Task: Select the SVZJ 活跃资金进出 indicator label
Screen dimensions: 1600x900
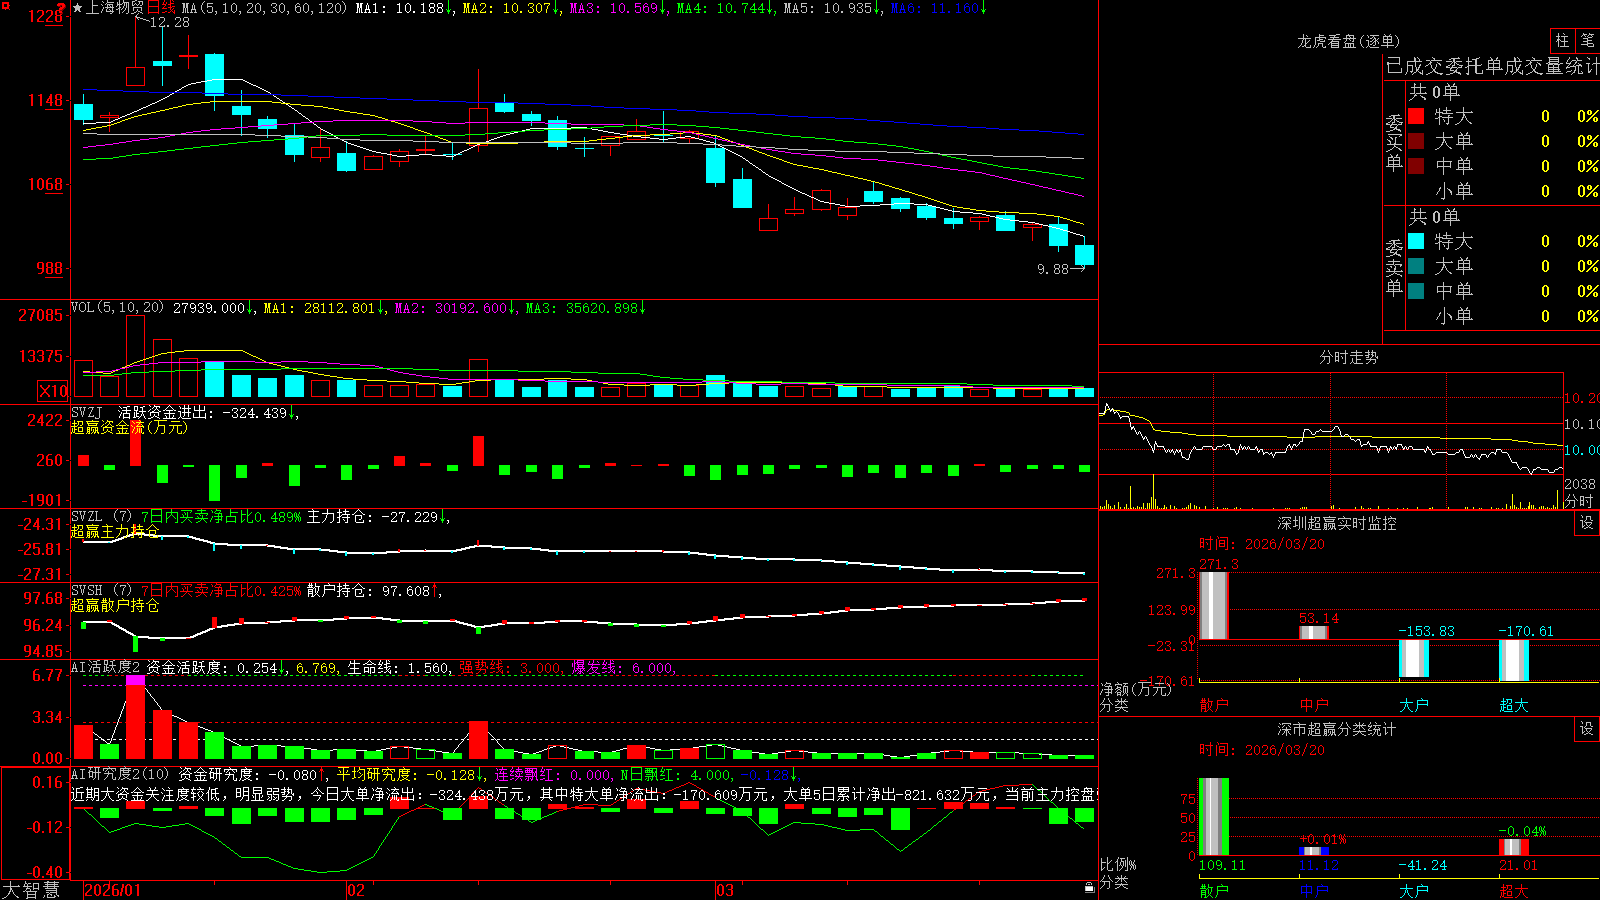Action: tap(187, 412)
